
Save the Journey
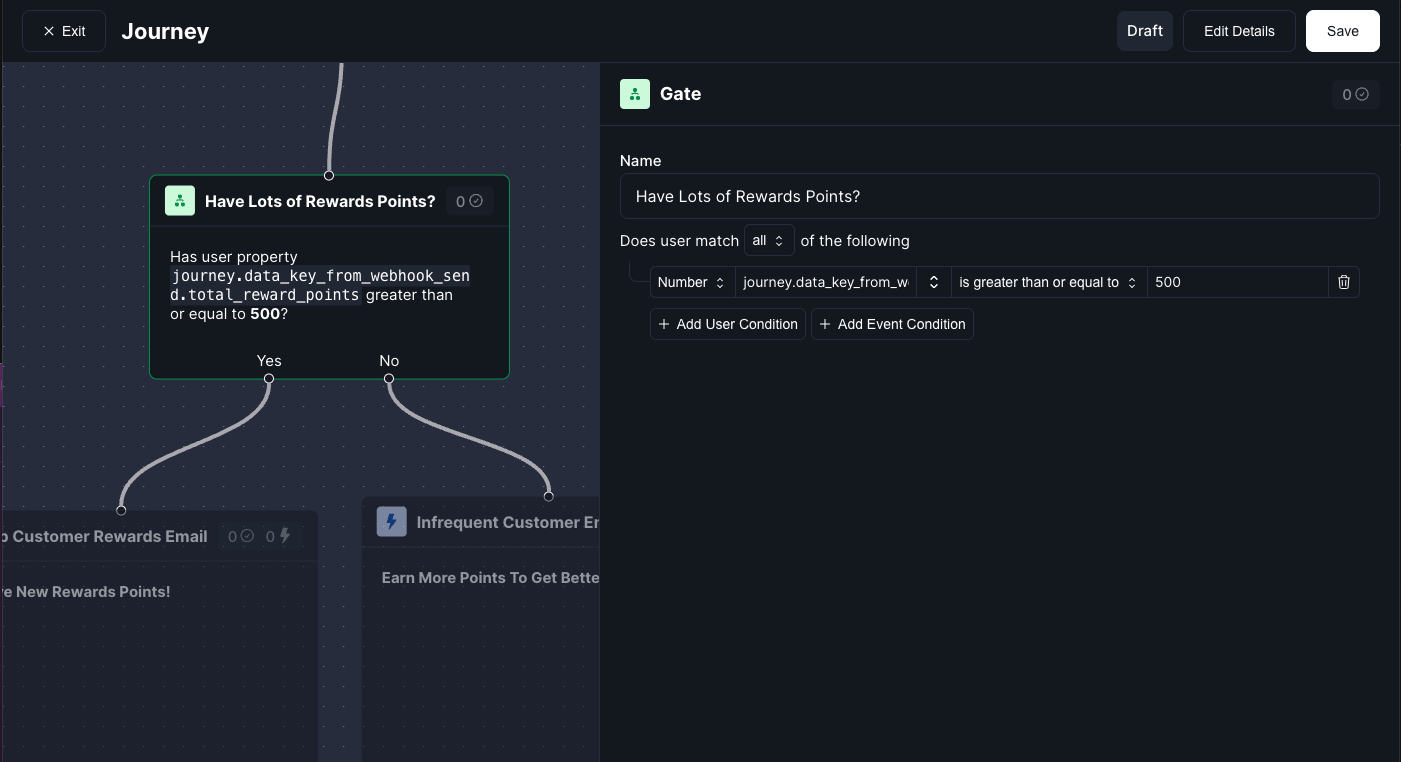coord(1342,31)
